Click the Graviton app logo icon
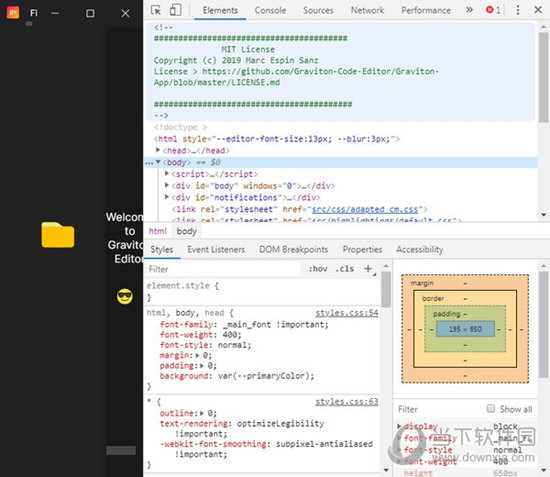Viewport: 550px width, 477px height. click(13, 13)
